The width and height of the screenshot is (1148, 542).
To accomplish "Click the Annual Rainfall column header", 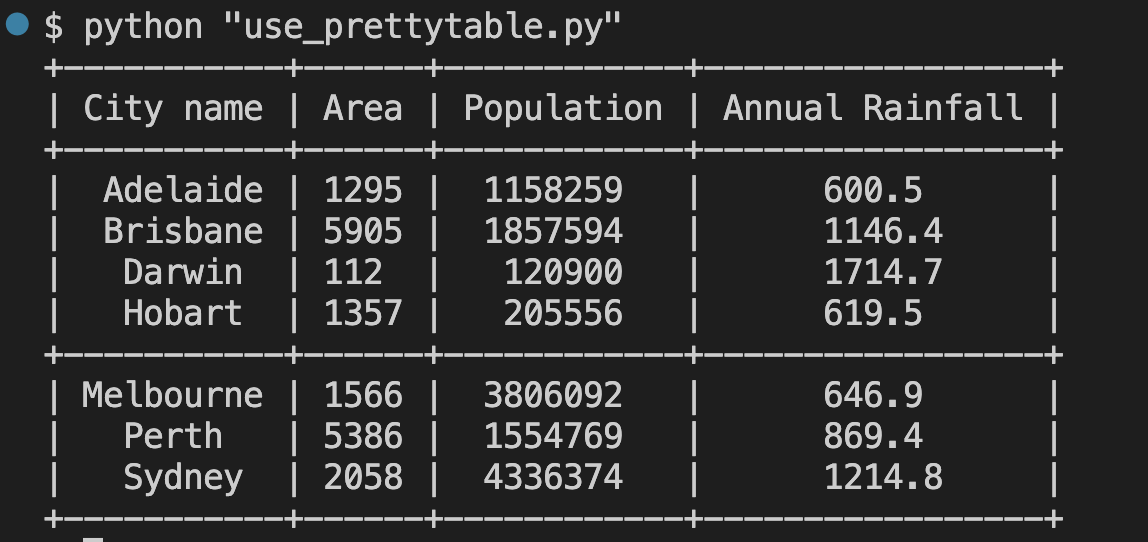I will click(x=873, y=108).
